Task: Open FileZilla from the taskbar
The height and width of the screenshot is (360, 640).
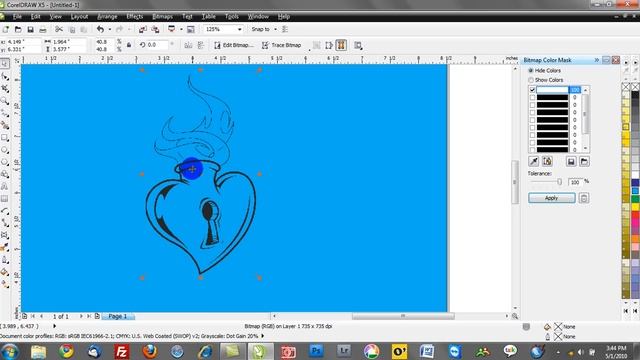Action: click(122, 351)
